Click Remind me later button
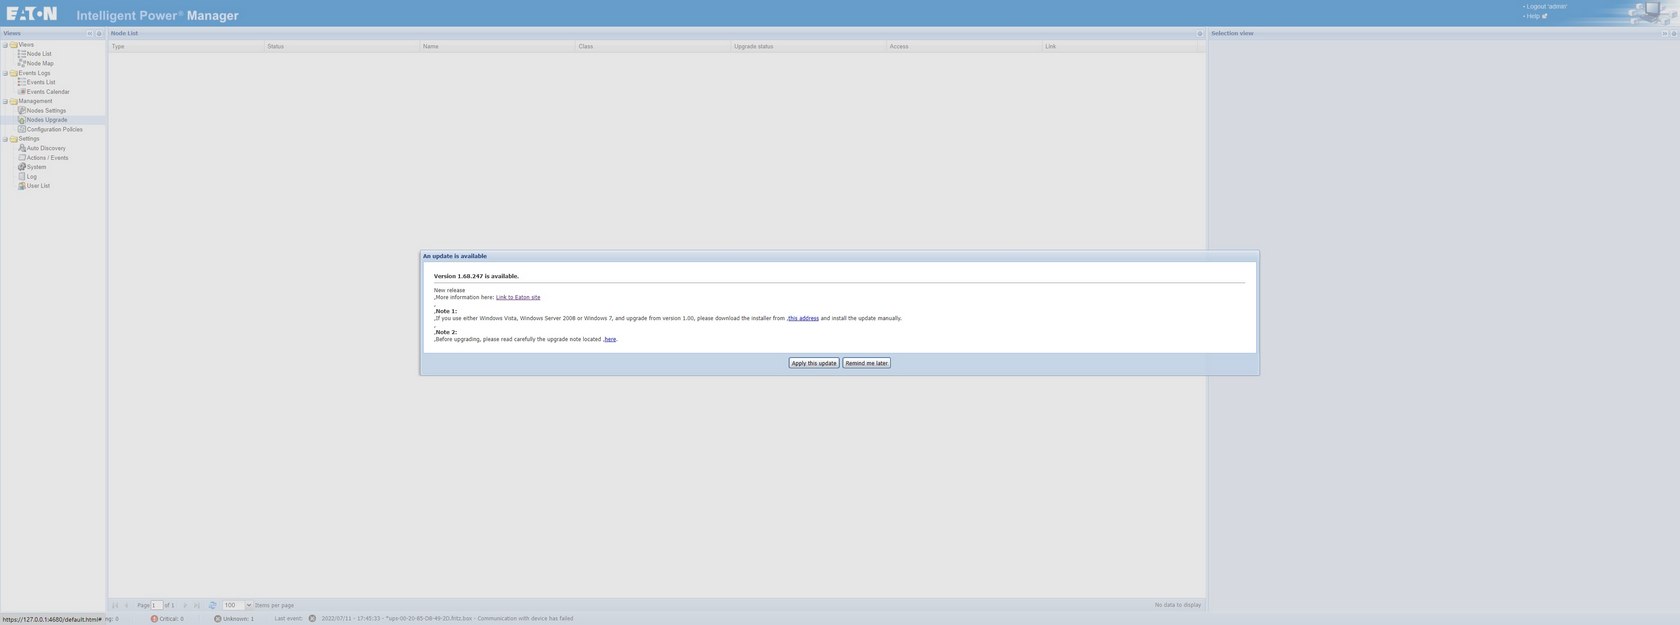 [x=866, y=363]
